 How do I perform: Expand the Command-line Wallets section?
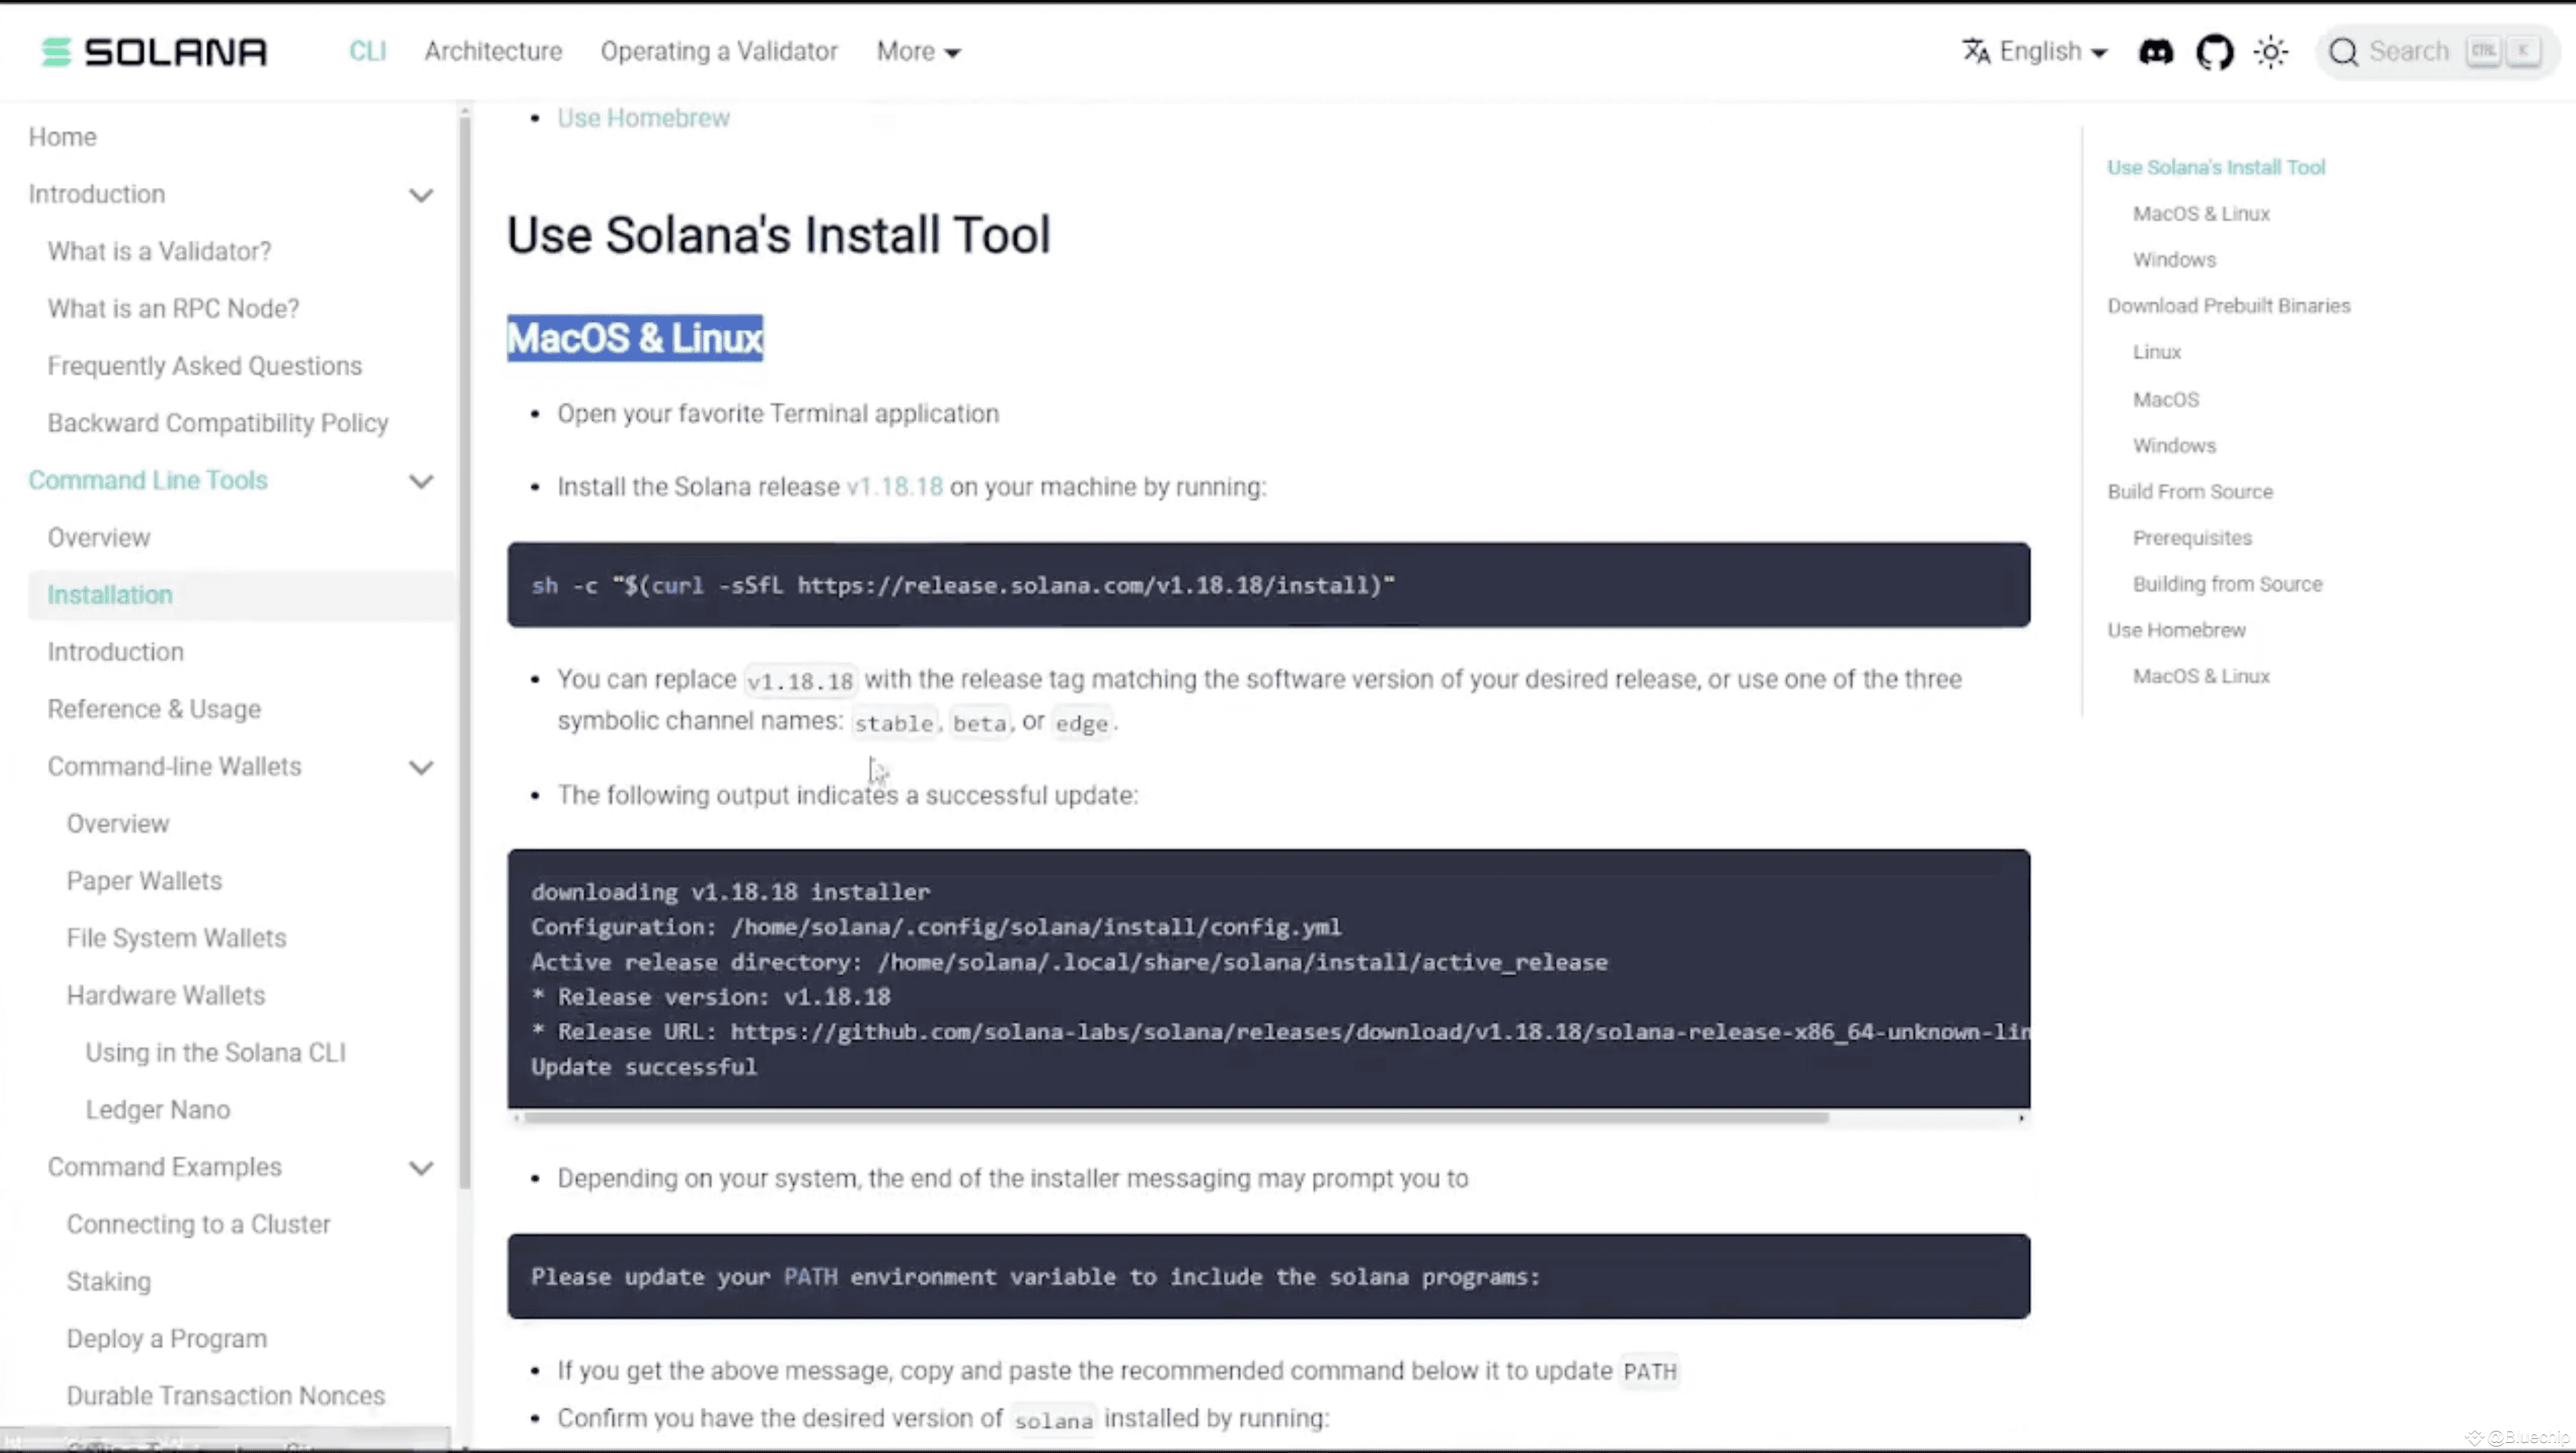tap(421, 767)
